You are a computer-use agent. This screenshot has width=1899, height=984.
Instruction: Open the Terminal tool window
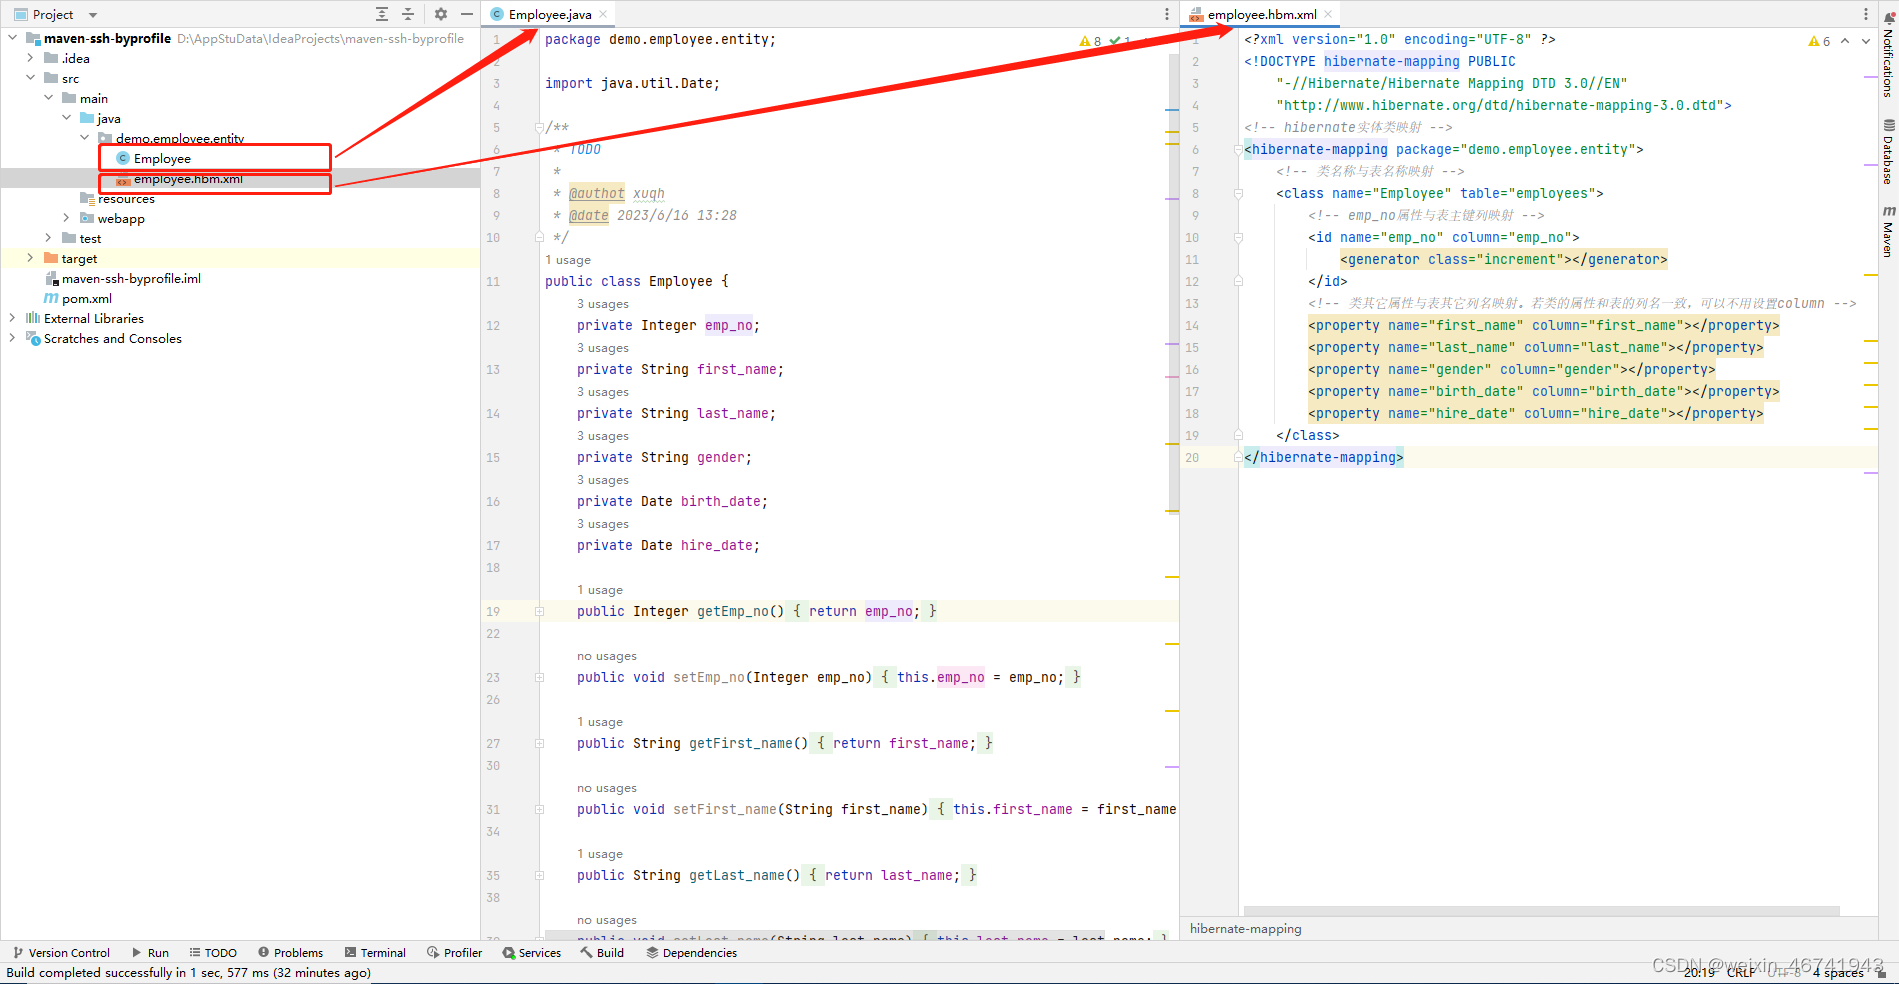pos(375,952)
